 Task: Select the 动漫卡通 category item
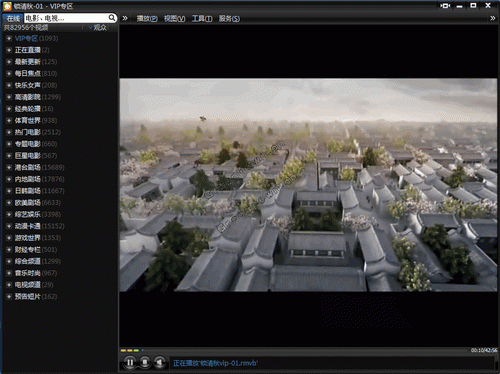click(x=28, y=226)
